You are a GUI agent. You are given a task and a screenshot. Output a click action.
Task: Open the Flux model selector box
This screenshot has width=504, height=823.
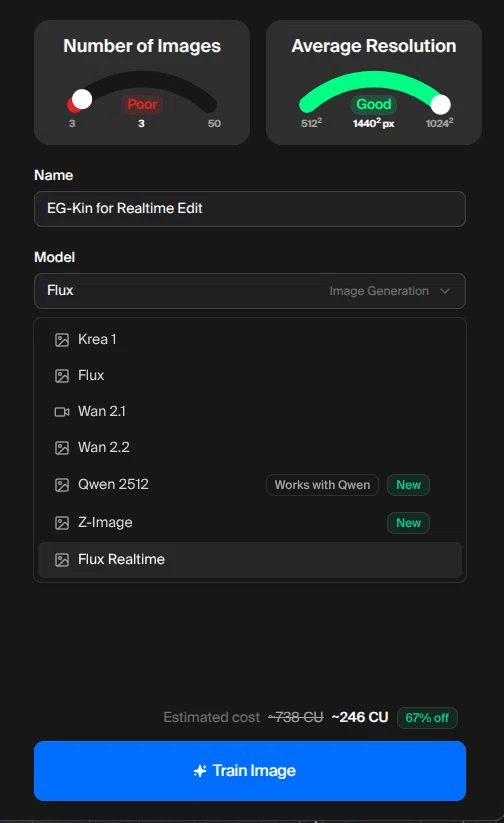coord(250,291)
